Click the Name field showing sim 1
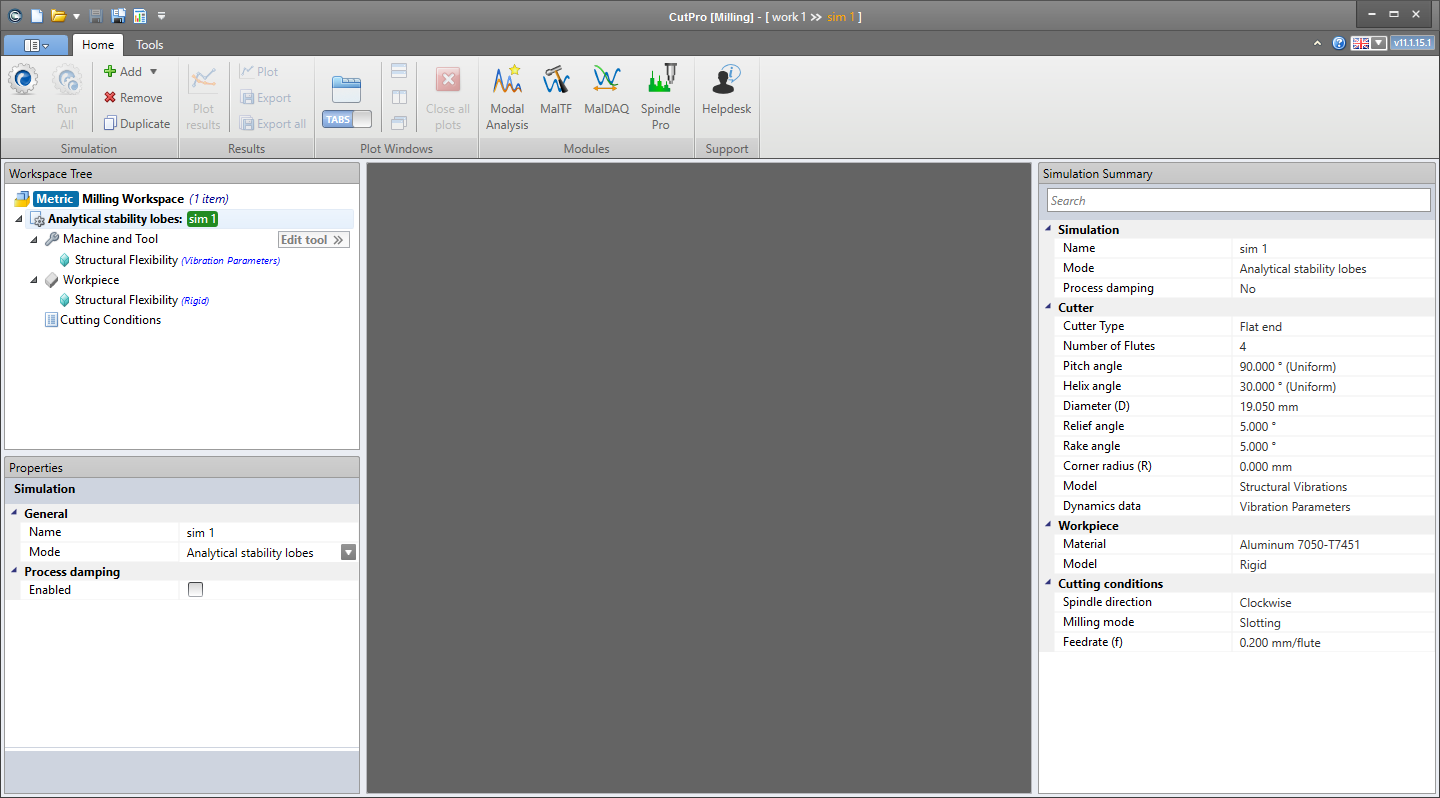The image size is (1440, 798). 268,533
